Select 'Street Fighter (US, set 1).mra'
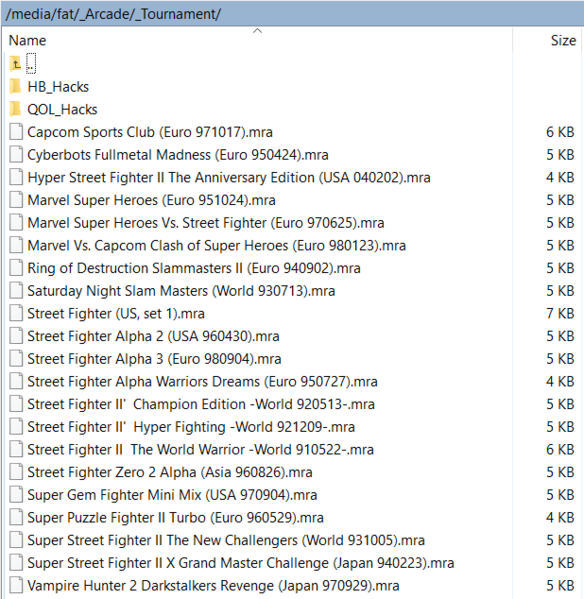 coord(116,313)
